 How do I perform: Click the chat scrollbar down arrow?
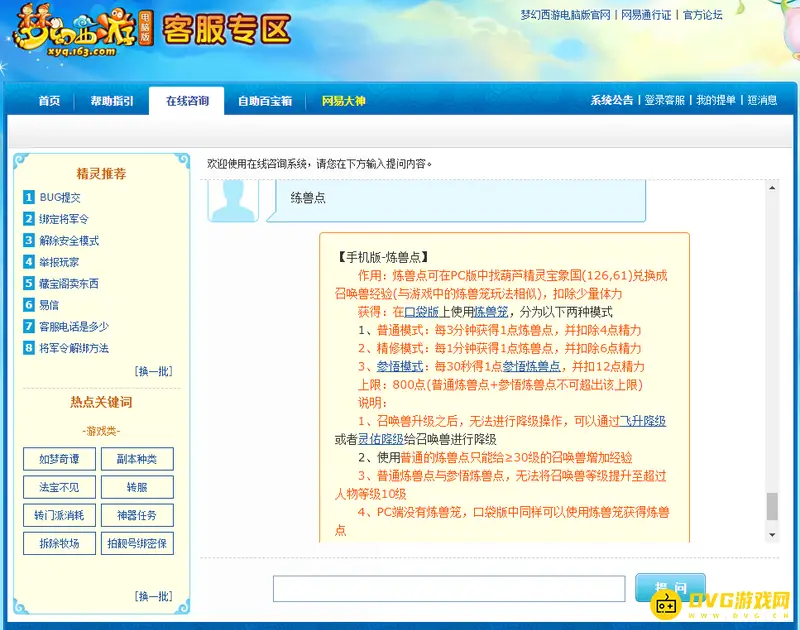(772, 535)
